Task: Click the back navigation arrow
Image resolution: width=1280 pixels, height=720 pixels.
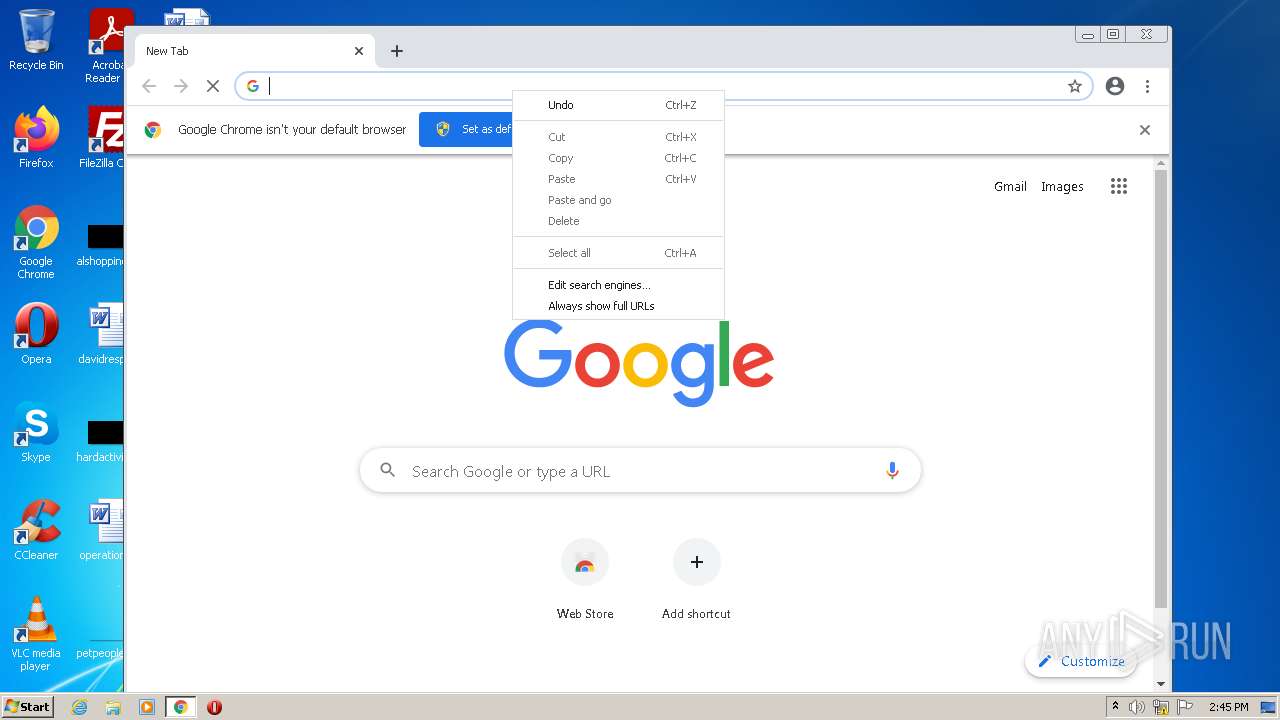Action: click(149, 86)
